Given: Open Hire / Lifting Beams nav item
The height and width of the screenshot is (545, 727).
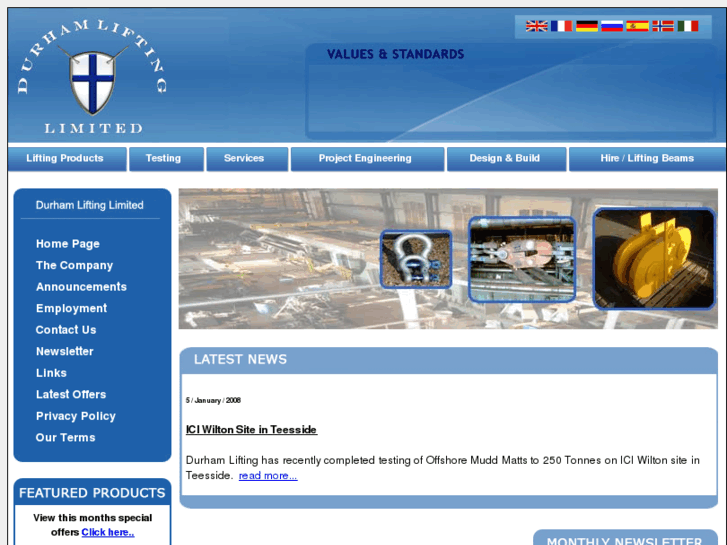Looking at the screenshot, I should point(647,159).
